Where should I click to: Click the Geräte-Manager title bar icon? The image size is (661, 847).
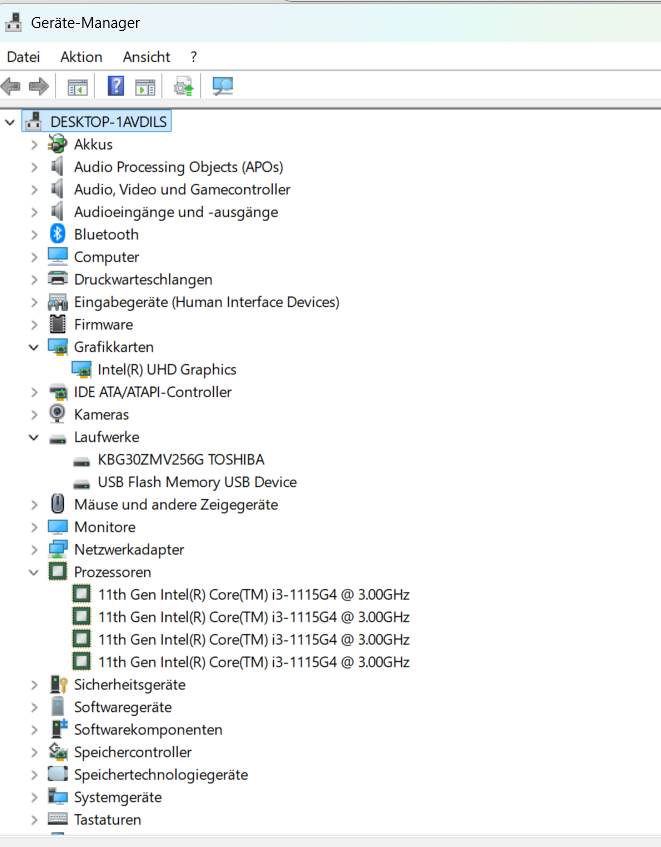click(x=14, y=22)
